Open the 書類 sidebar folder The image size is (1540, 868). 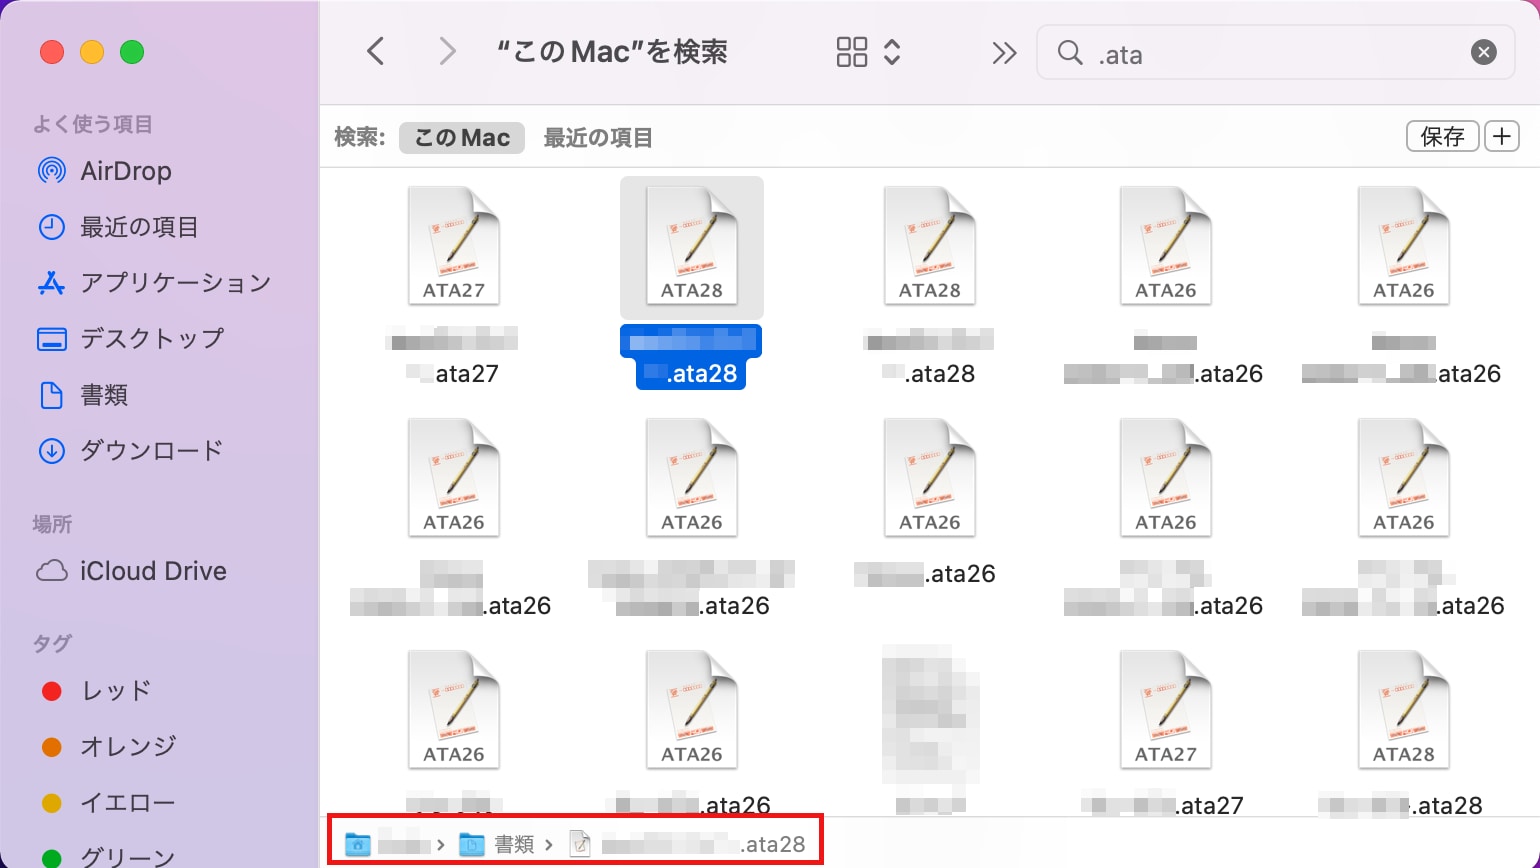point(82,395)
